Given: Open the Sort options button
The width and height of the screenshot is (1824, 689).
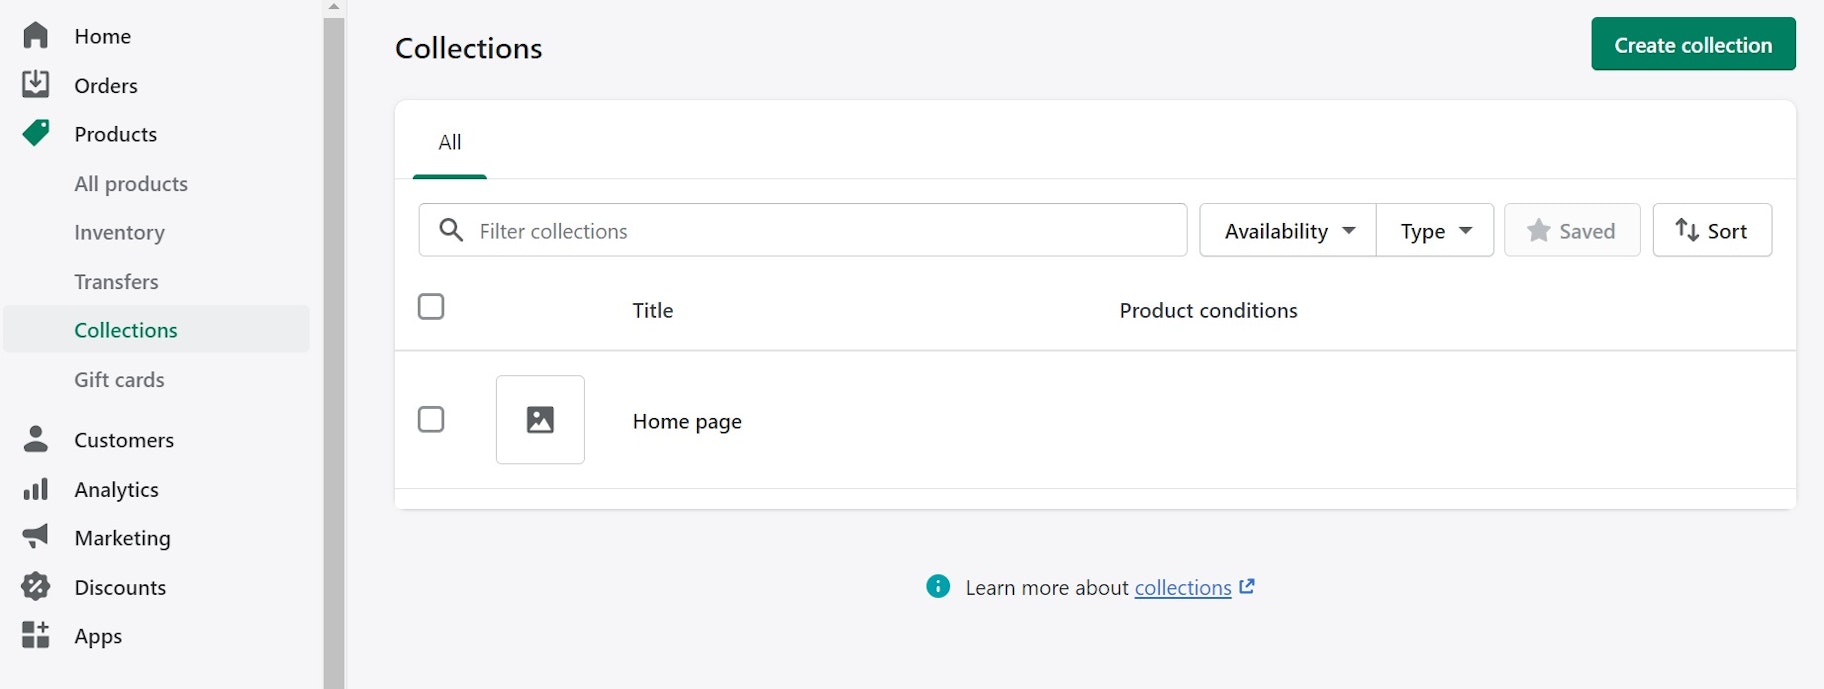Looking at the screenshot, I should click(1712, 231).
